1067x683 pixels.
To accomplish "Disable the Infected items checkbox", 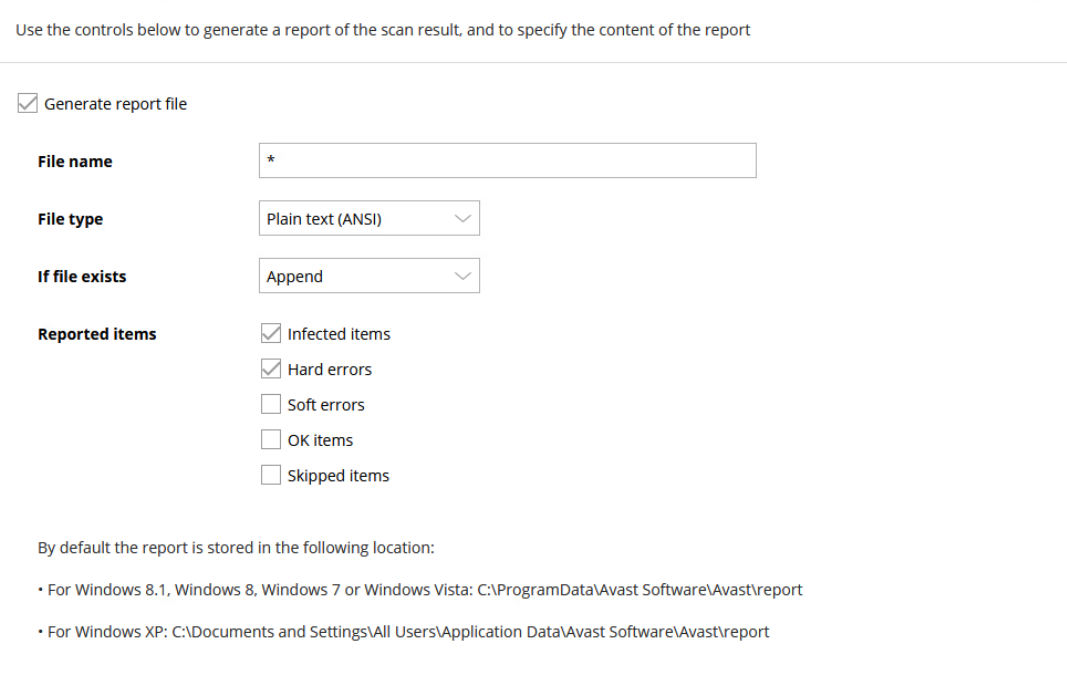I will 270,333.
